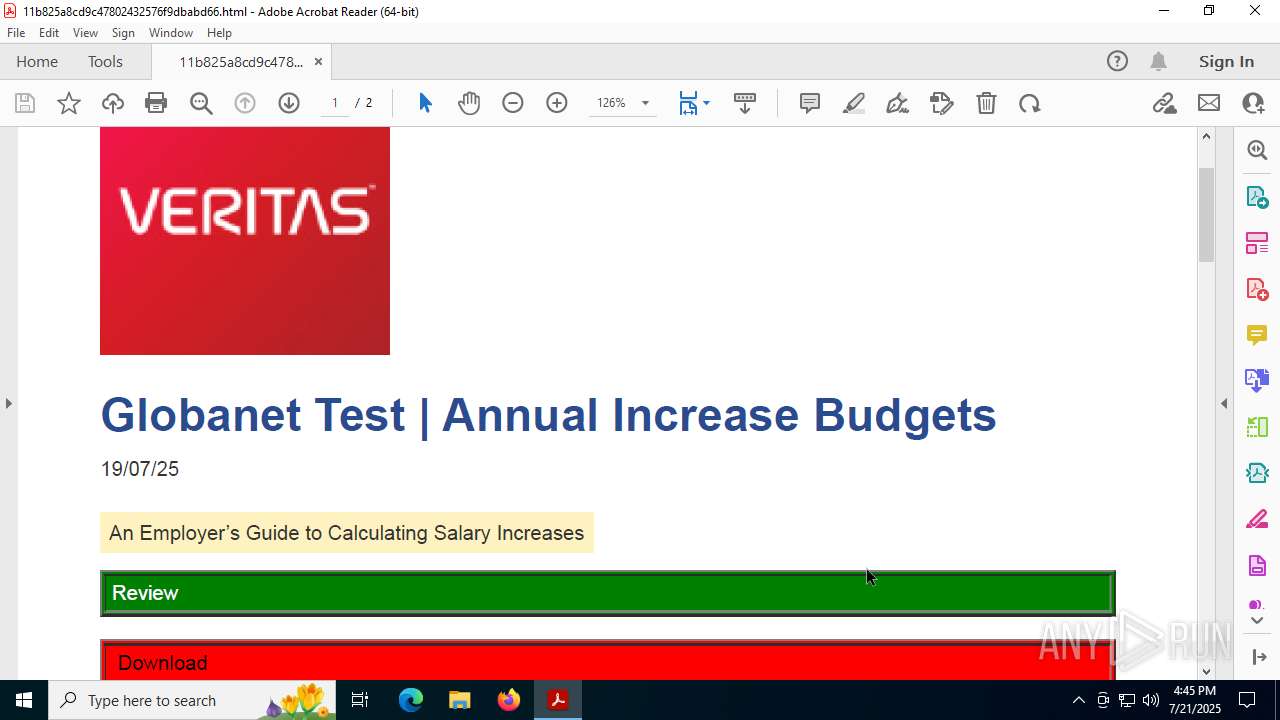Go to next page arrow
The width and height of the screenshot is (1280, 720).
[289, 103]
